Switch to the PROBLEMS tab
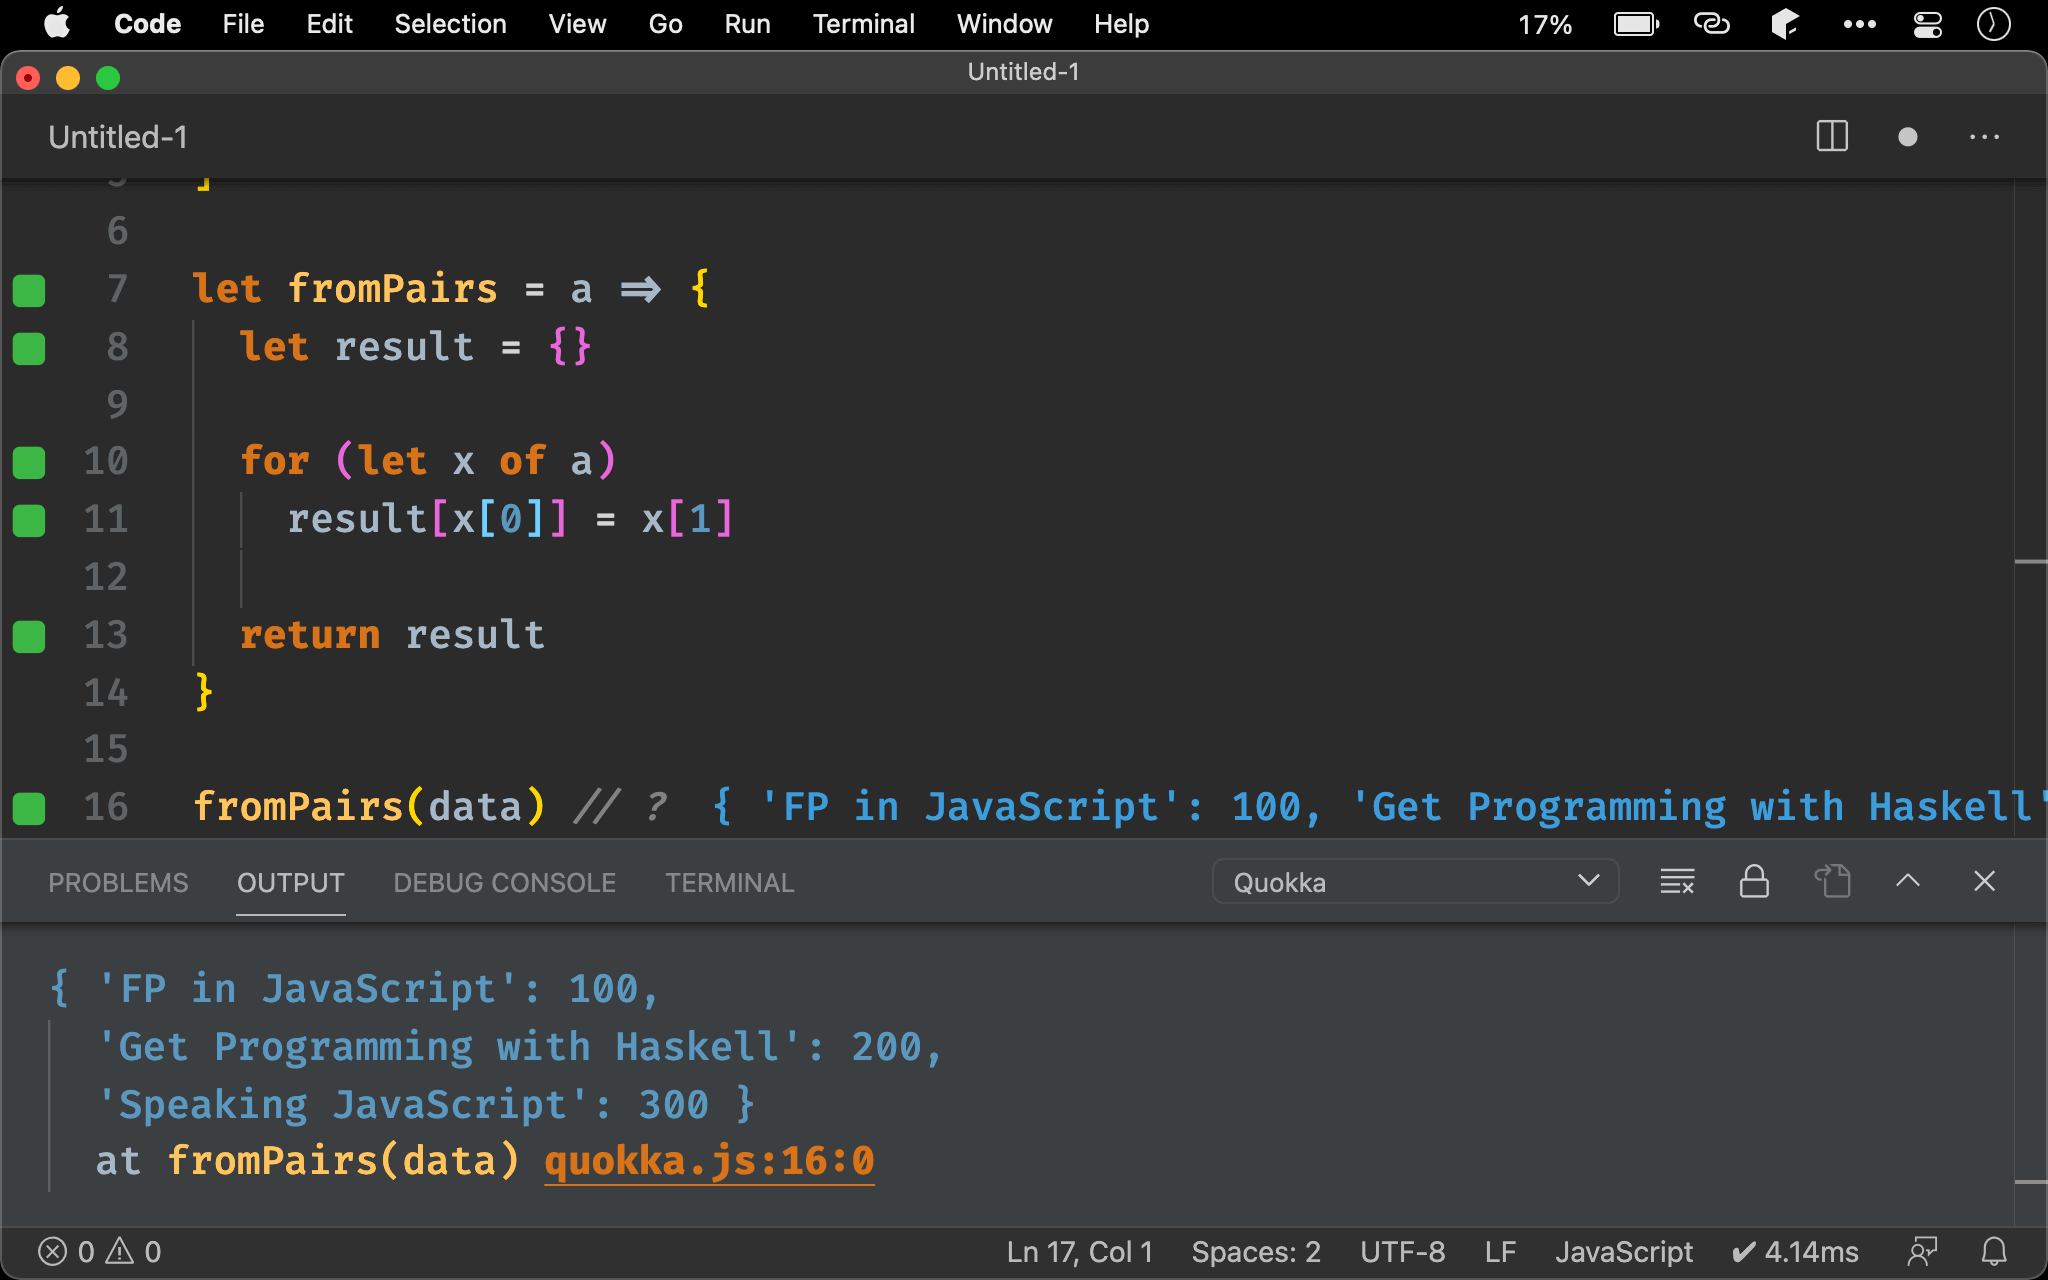The height and width of the screenshot is (1280, 2048). click(118, 883)
